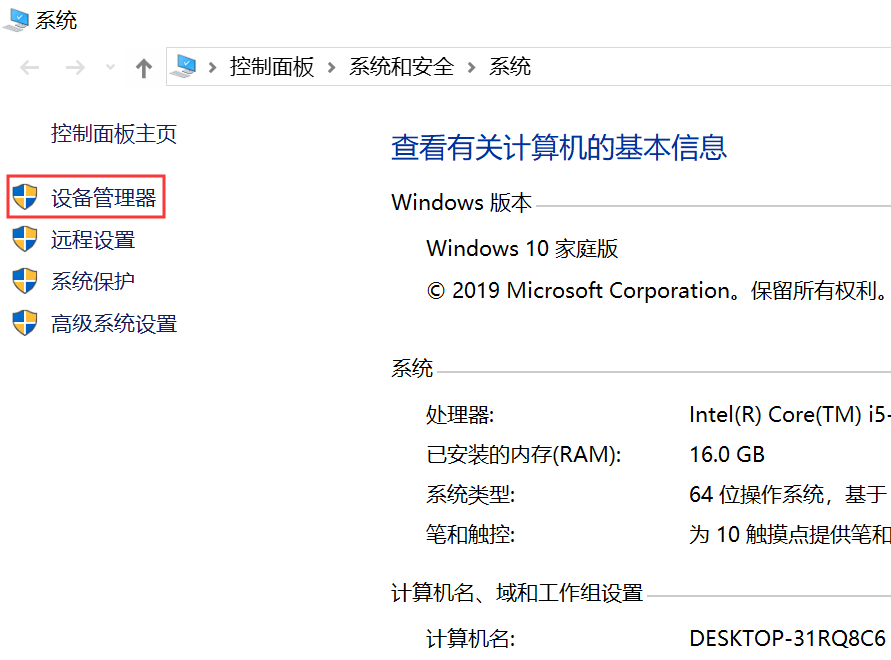Expand the chevron right after 系统和安全 breadcrumb
The image size is (891, 660).
471,68
